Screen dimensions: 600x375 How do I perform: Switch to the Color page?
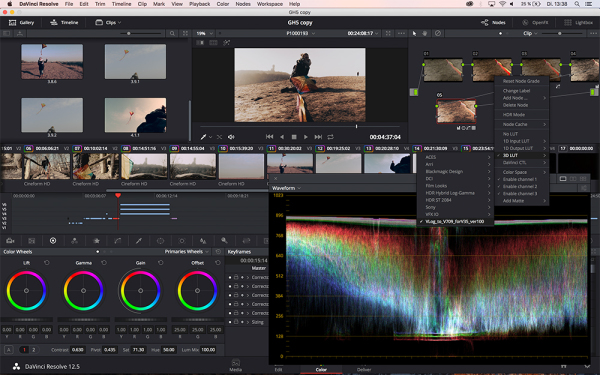[321, 366]
